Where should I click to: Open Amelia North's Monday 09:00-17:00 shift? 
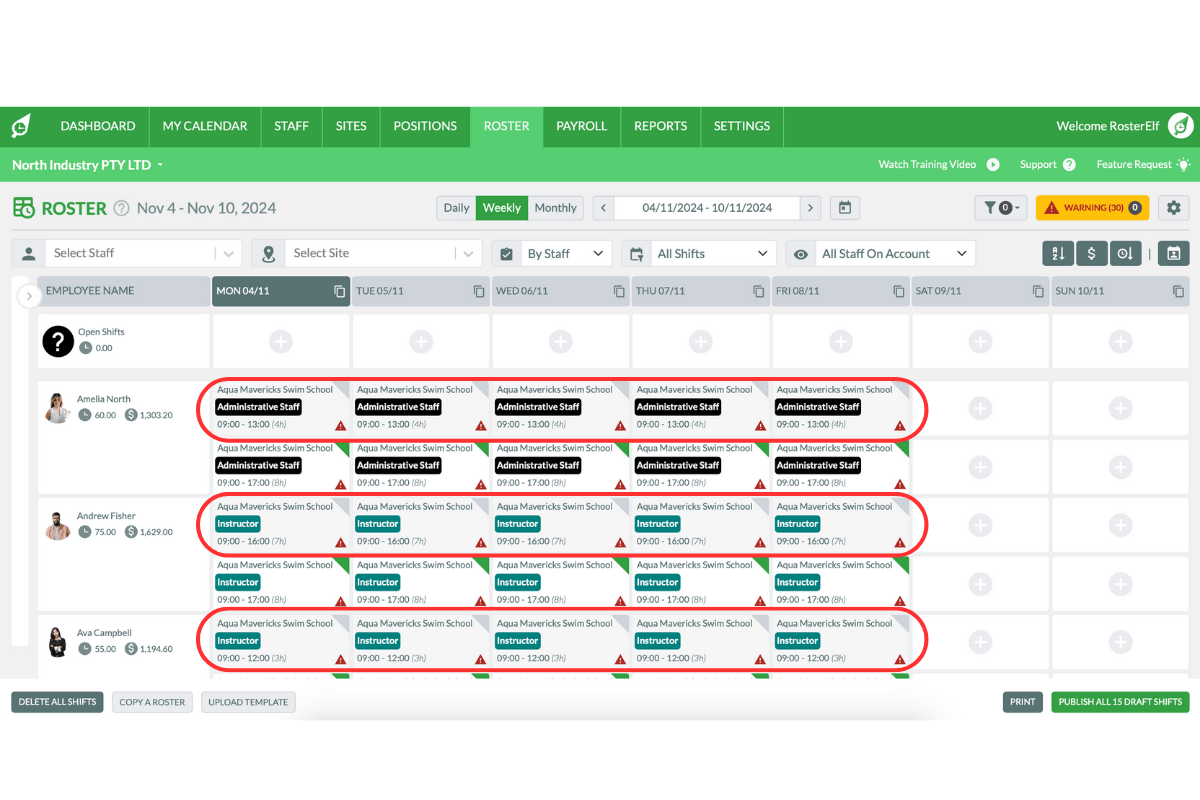tap(281, 466)
